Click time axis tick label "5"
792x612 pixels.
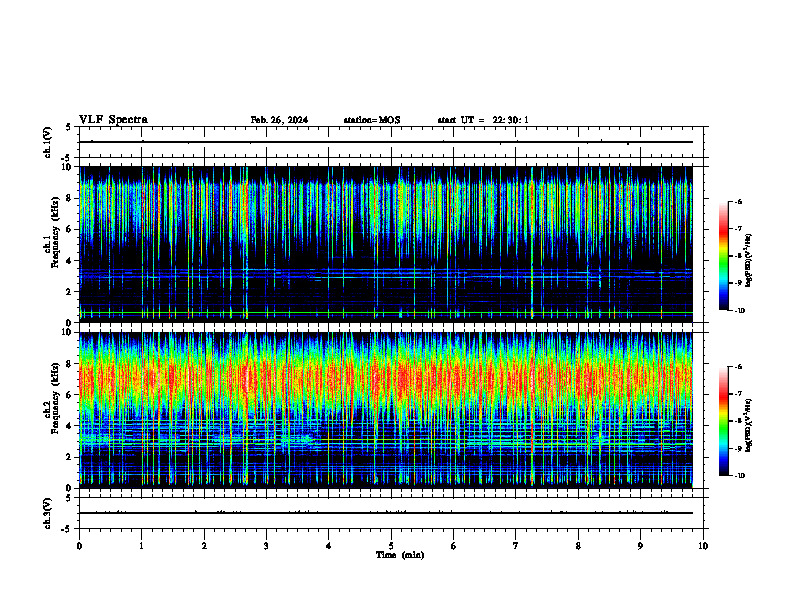(x=391, y=546)
